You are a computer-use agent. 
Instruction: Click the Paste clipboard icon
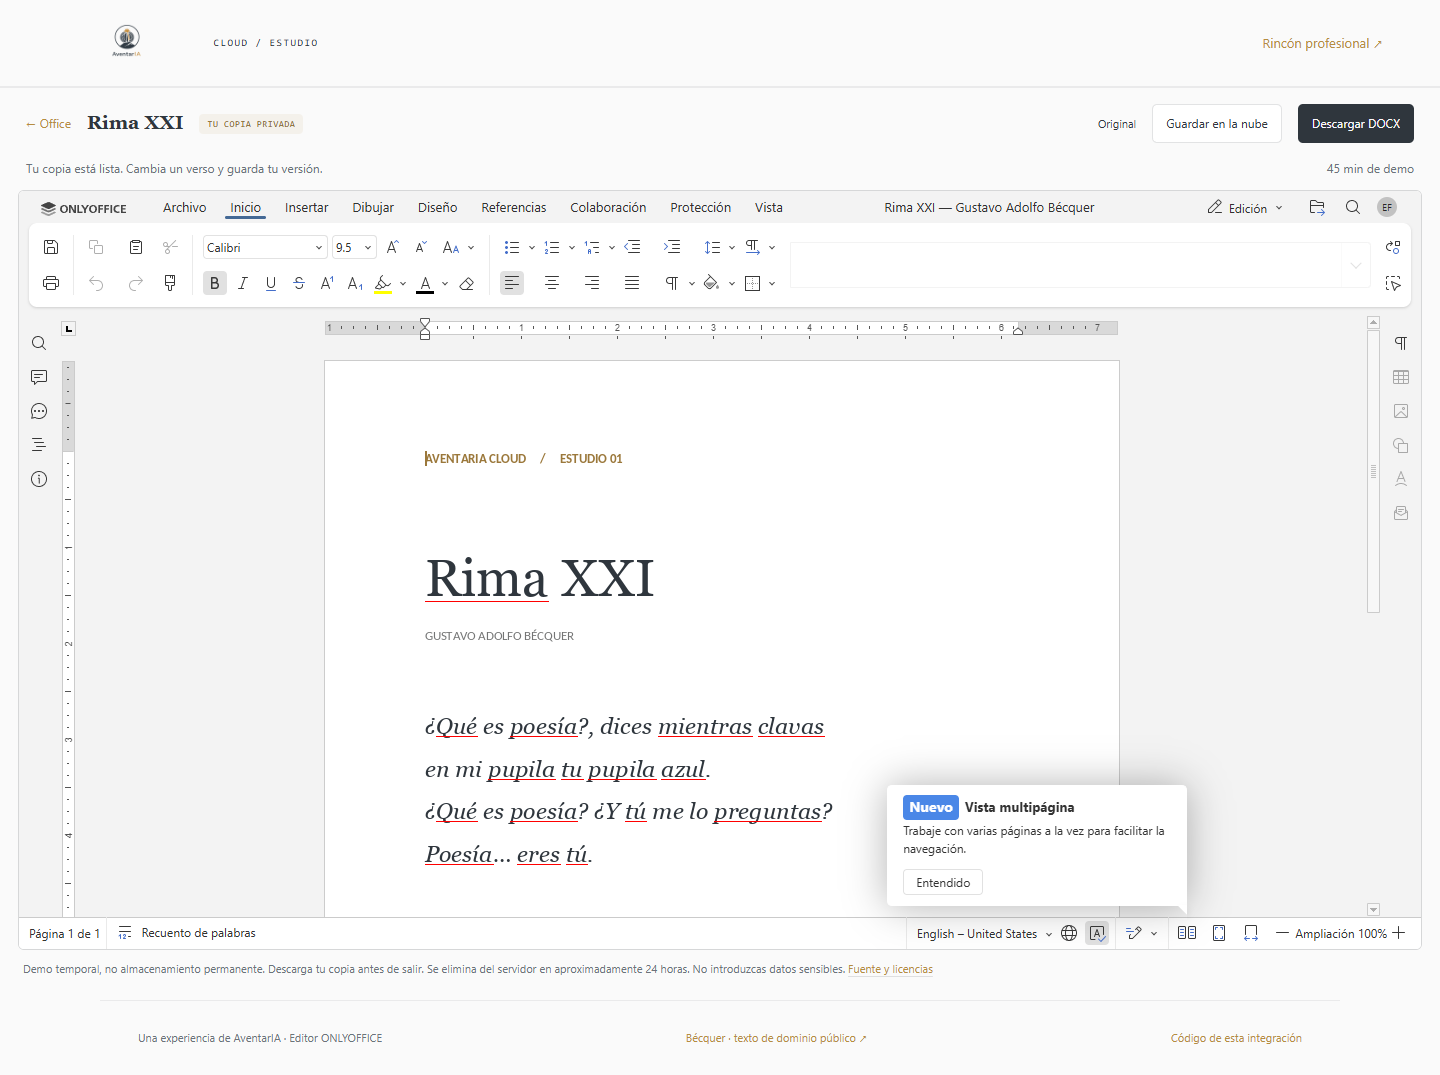(x=136, y=247)
